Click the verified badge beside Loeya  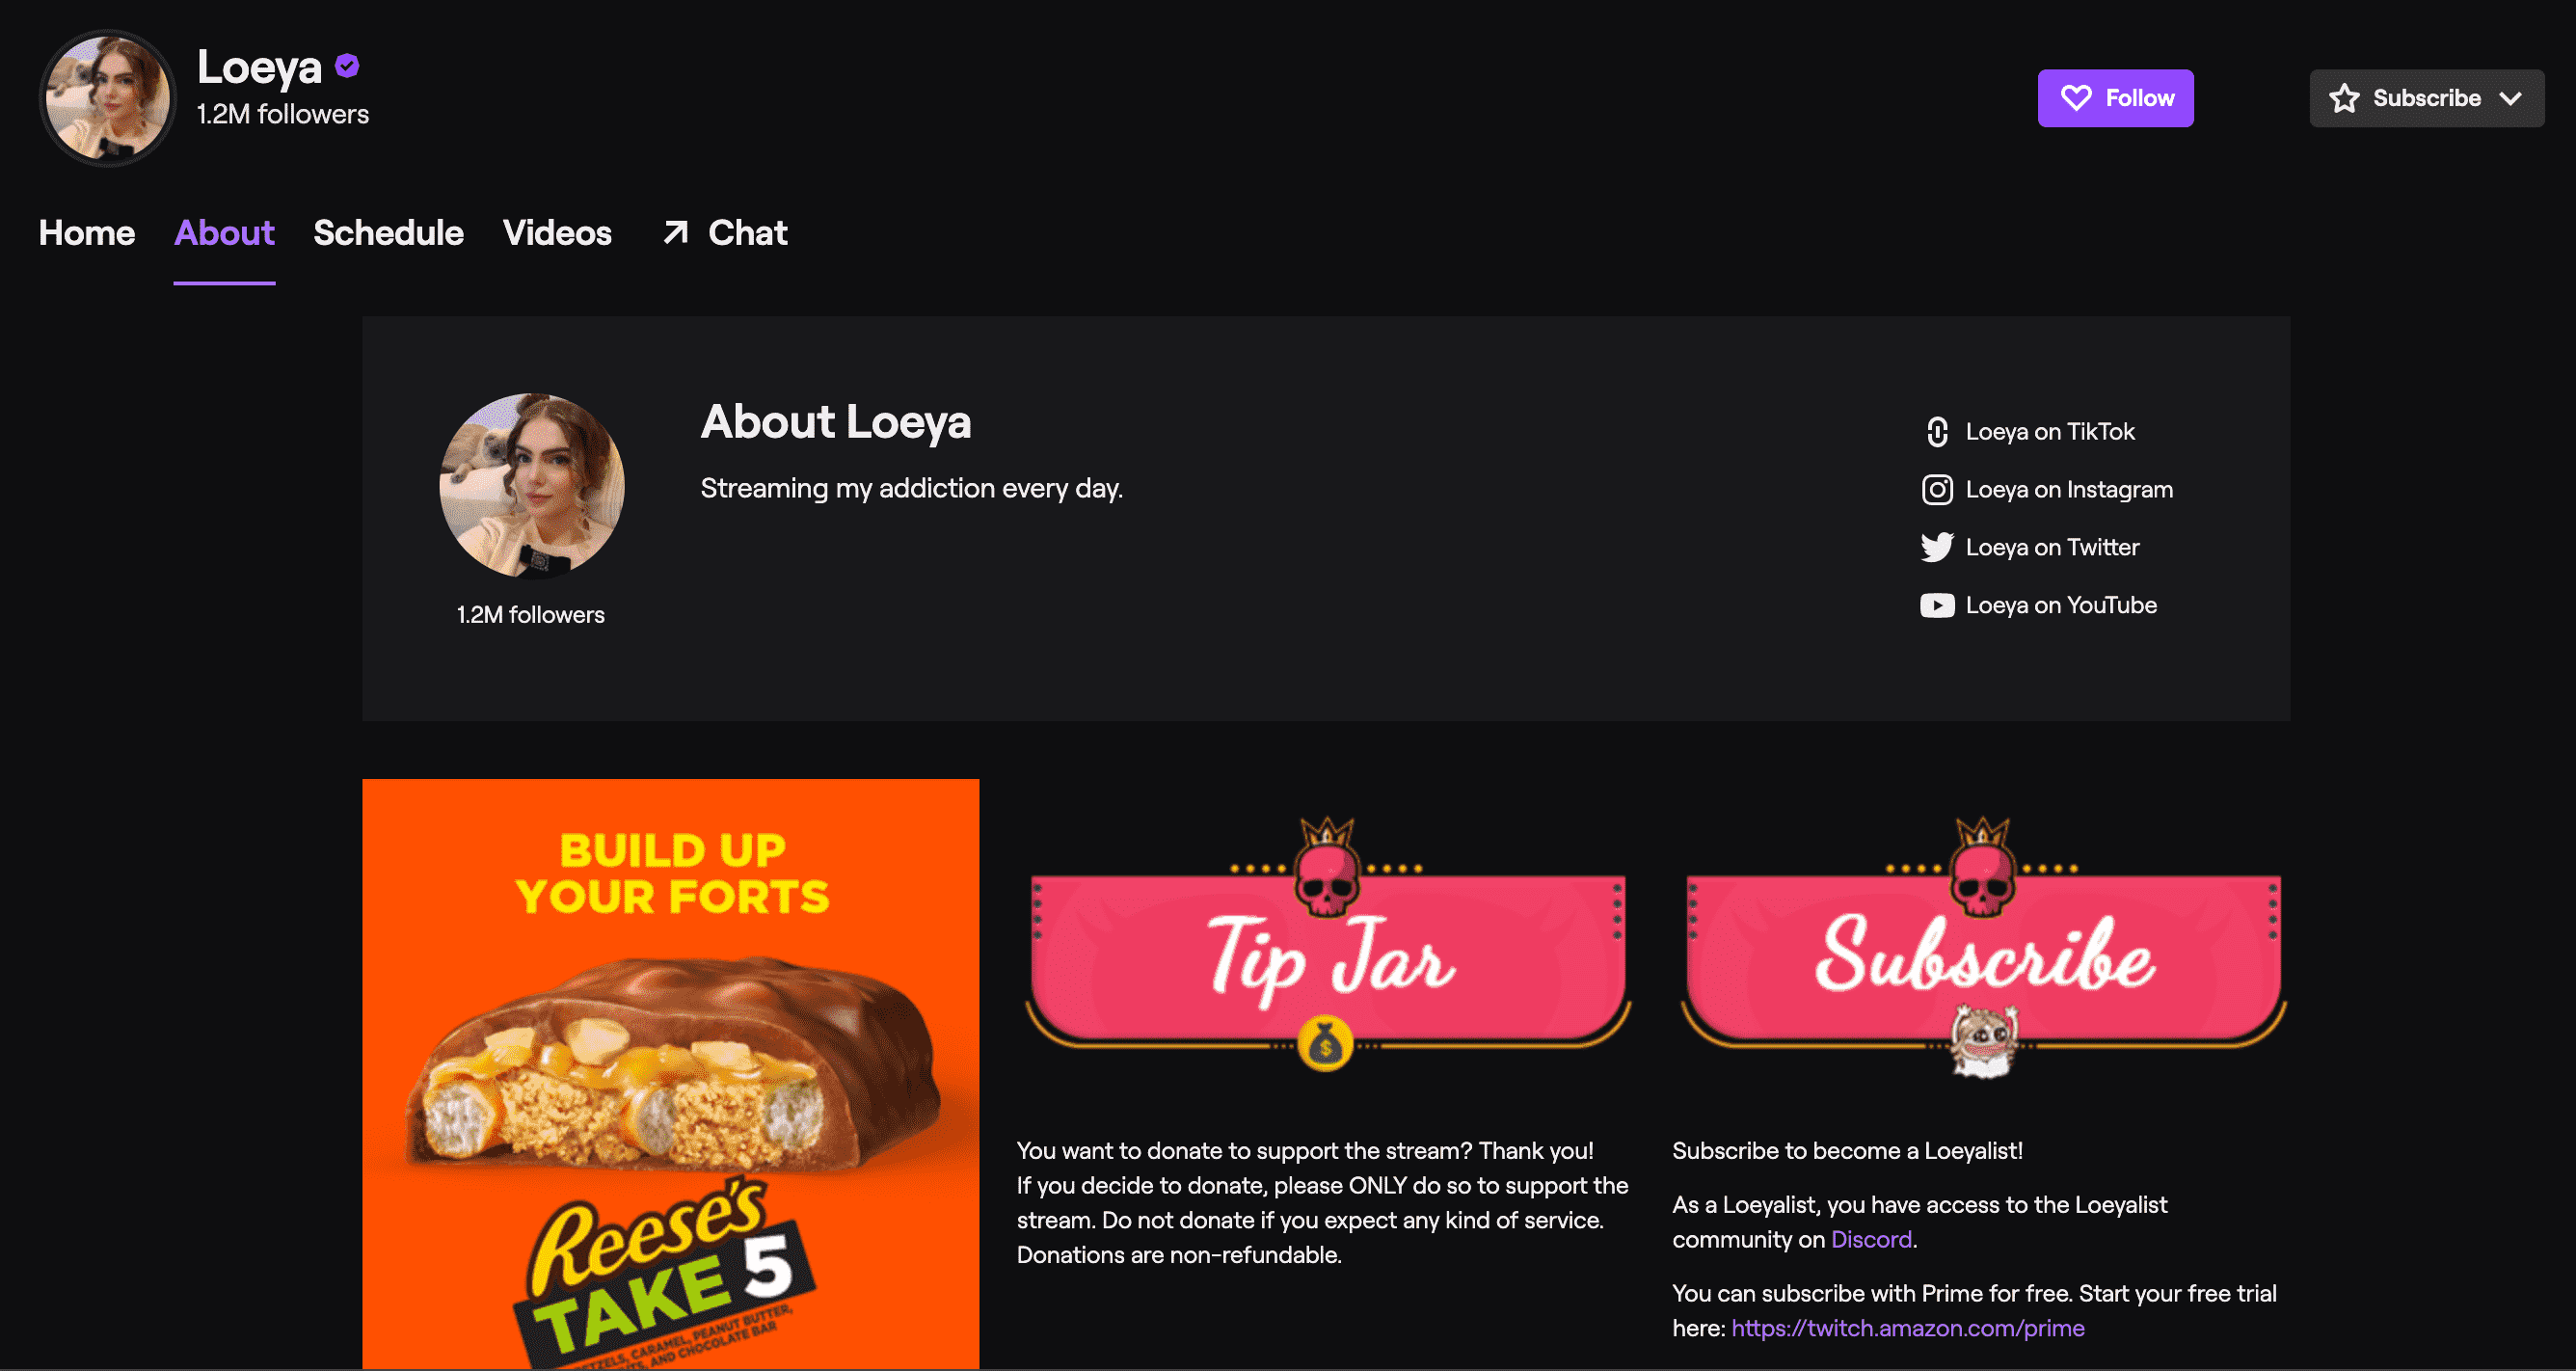tap(347, 66)
